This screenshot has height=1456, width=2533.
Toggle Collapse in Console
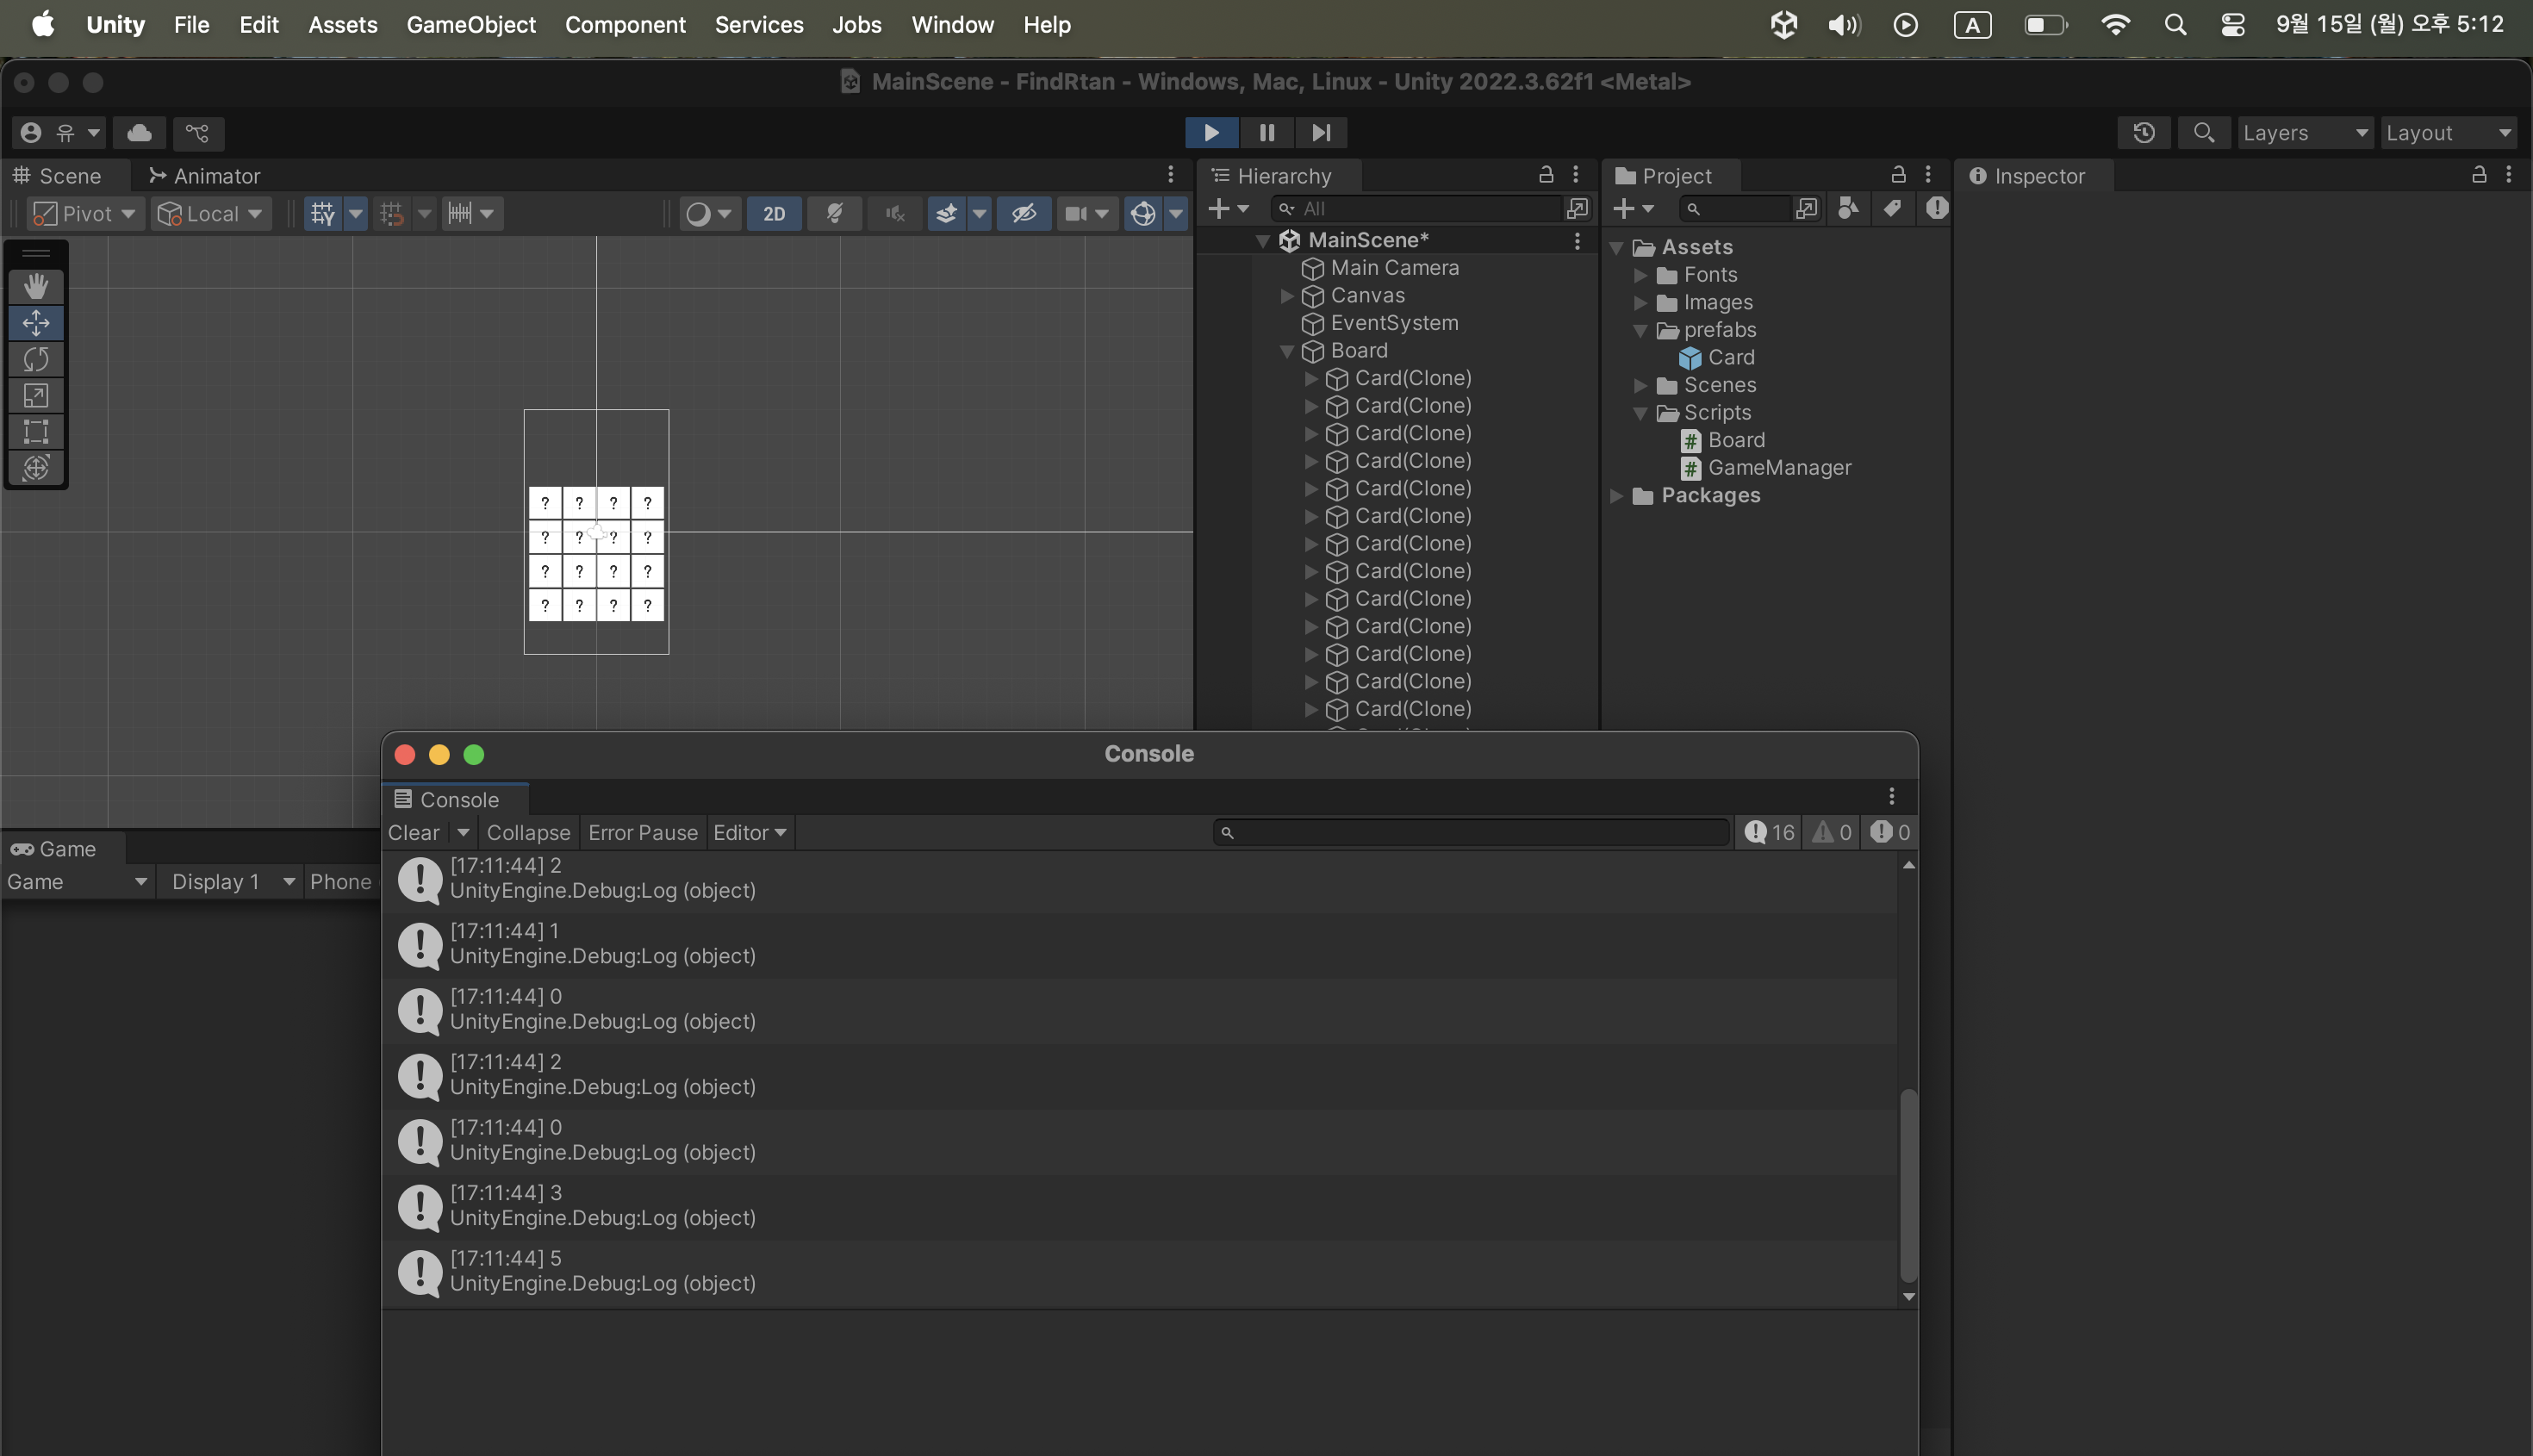[528, 833]
